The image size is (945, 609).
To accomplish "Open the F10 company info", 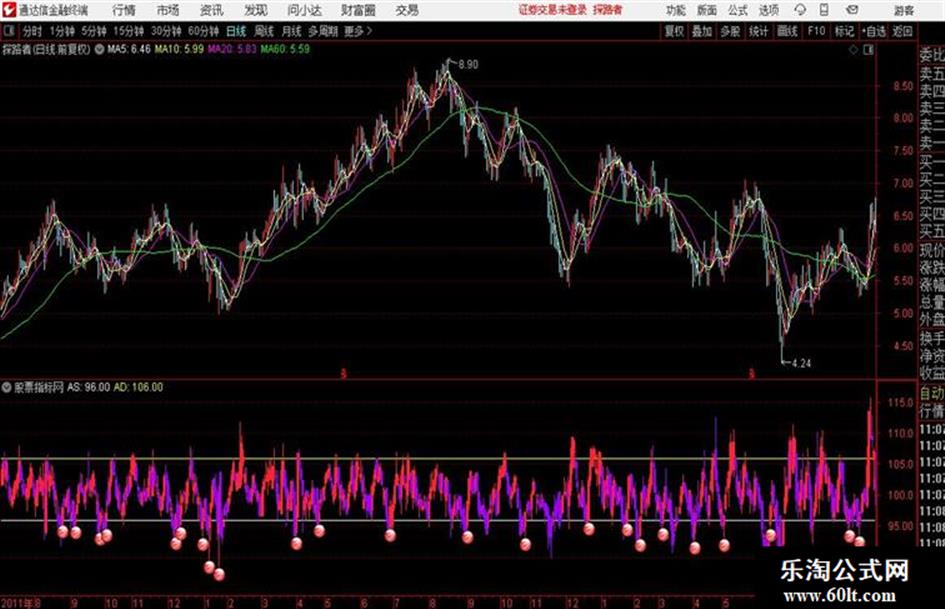I will coord(817,31).
